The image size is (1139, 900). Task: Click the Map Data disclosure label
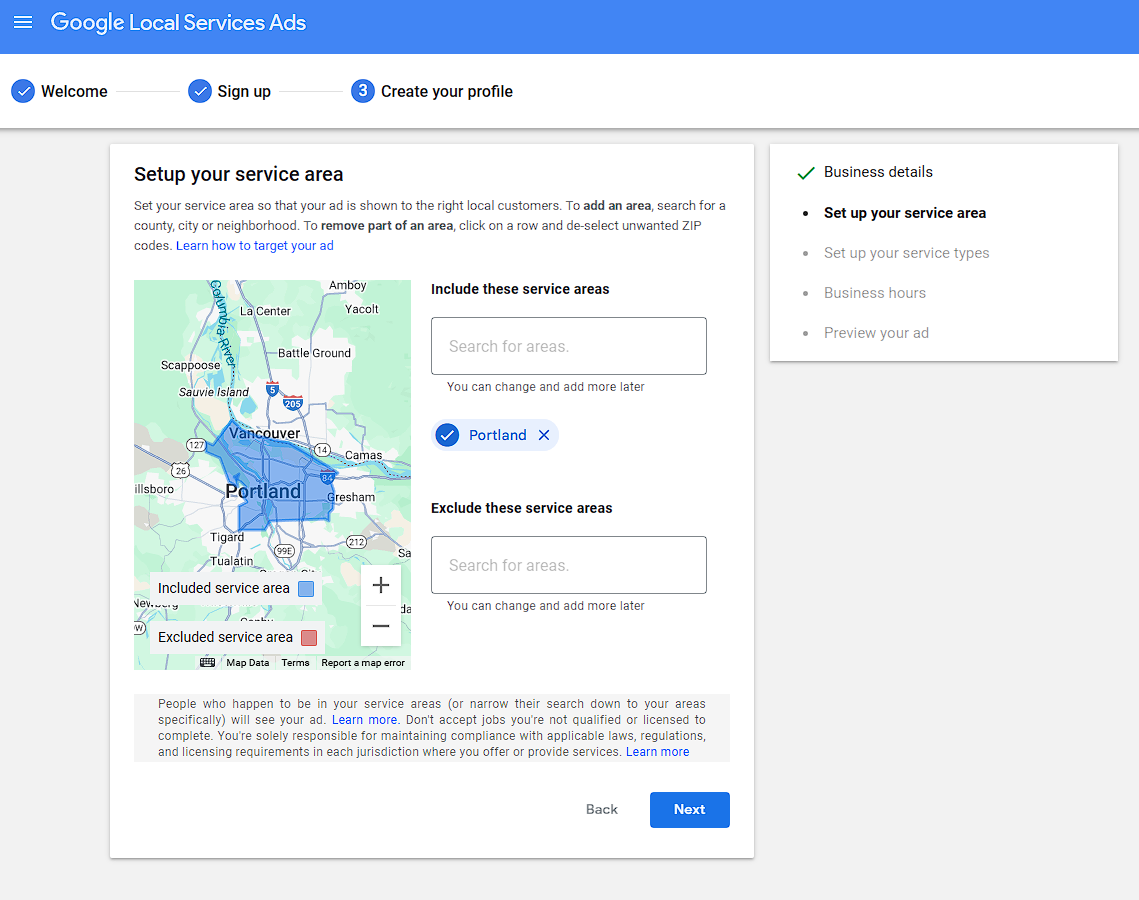pos(247,662)
